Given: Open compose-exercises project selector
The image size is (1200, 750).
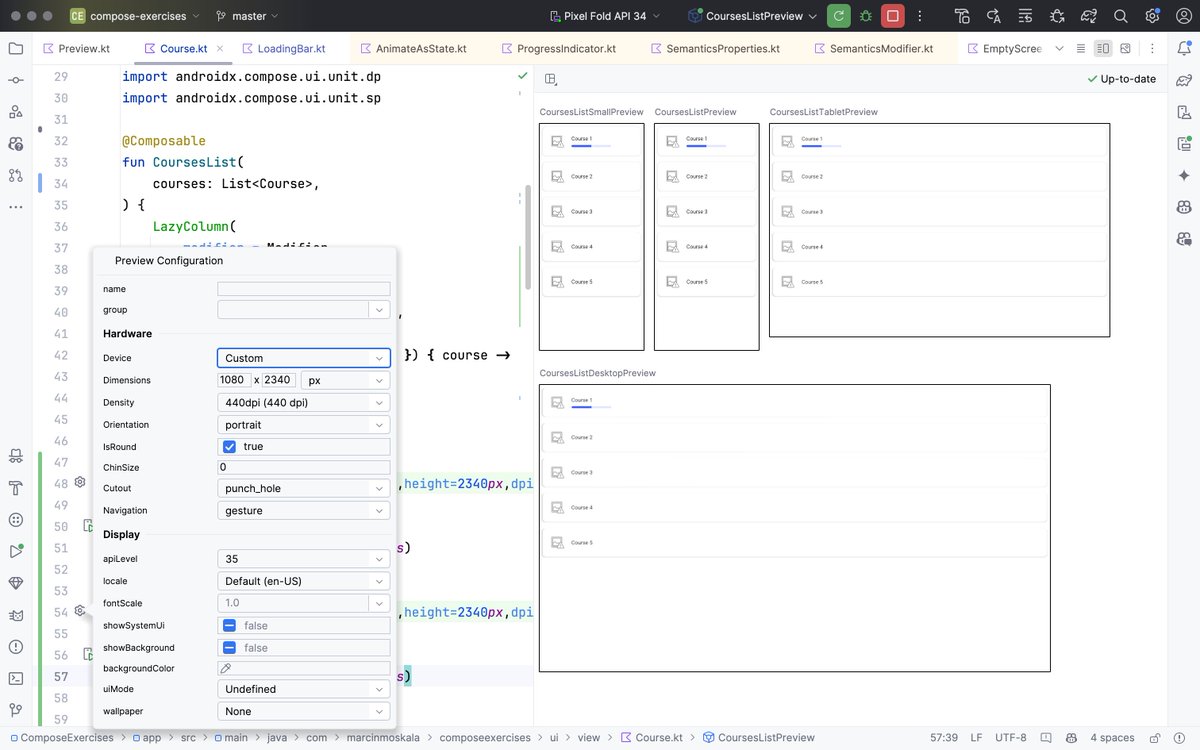Looking at the screenshot, I should tap(134, 16).
